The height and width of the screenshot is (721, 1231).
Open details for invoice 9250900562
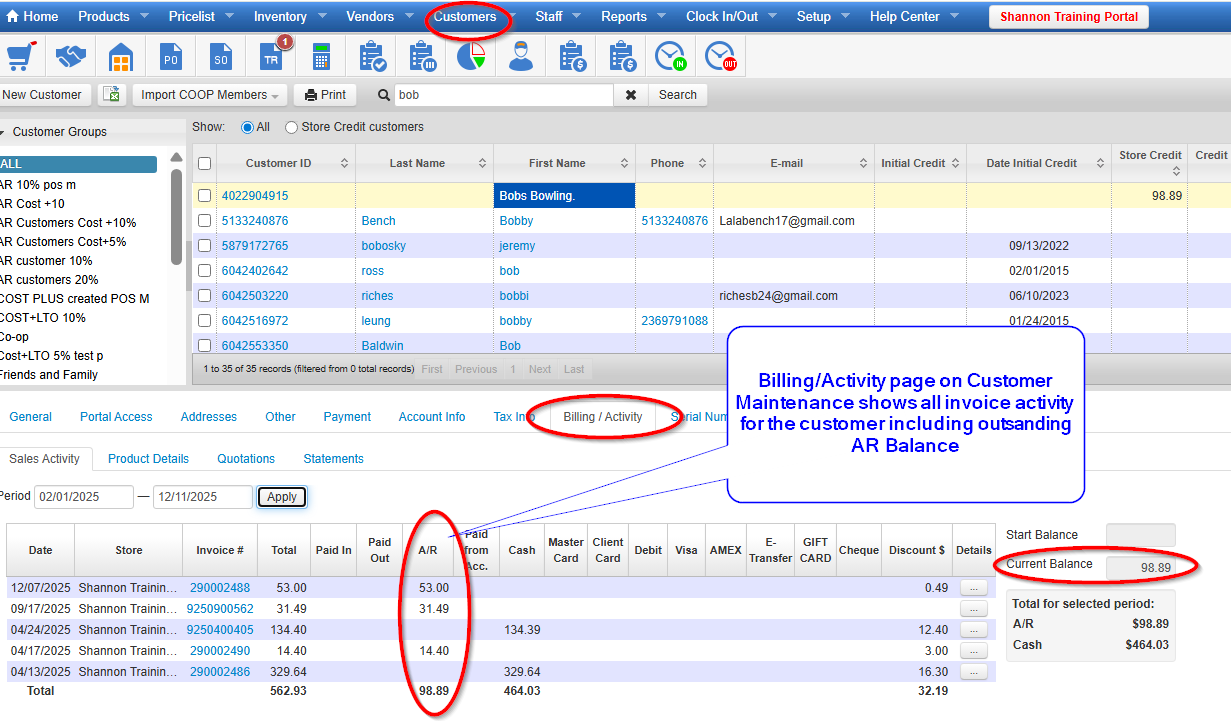(974, 609)
